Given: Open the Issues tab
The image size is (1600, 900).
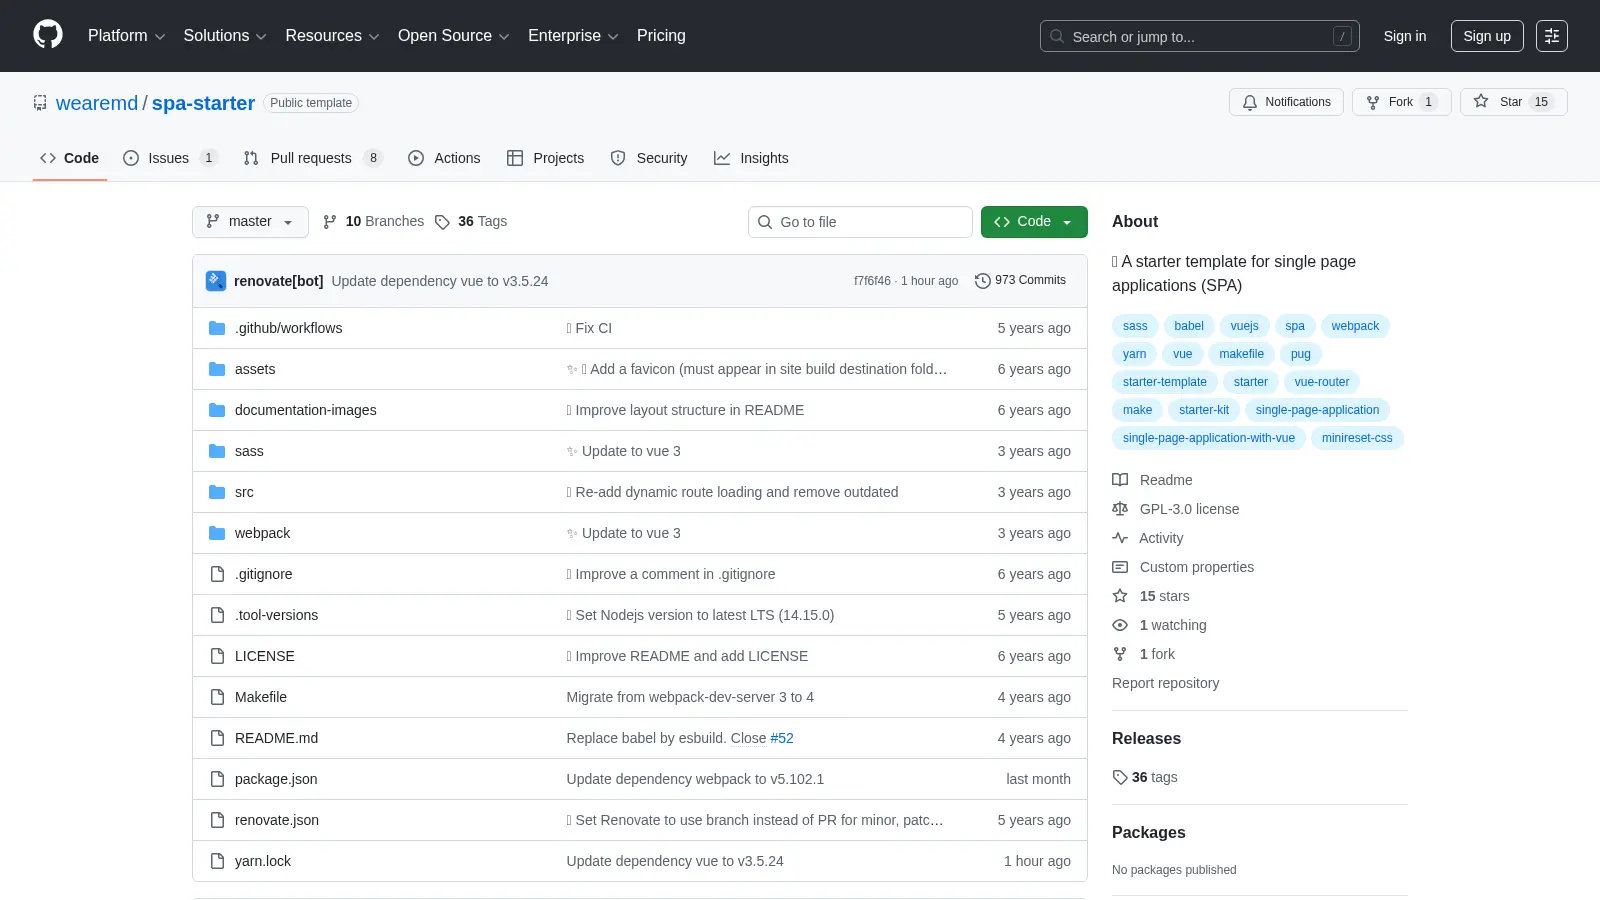Looking at the screenshot, I should click(170, 158).
